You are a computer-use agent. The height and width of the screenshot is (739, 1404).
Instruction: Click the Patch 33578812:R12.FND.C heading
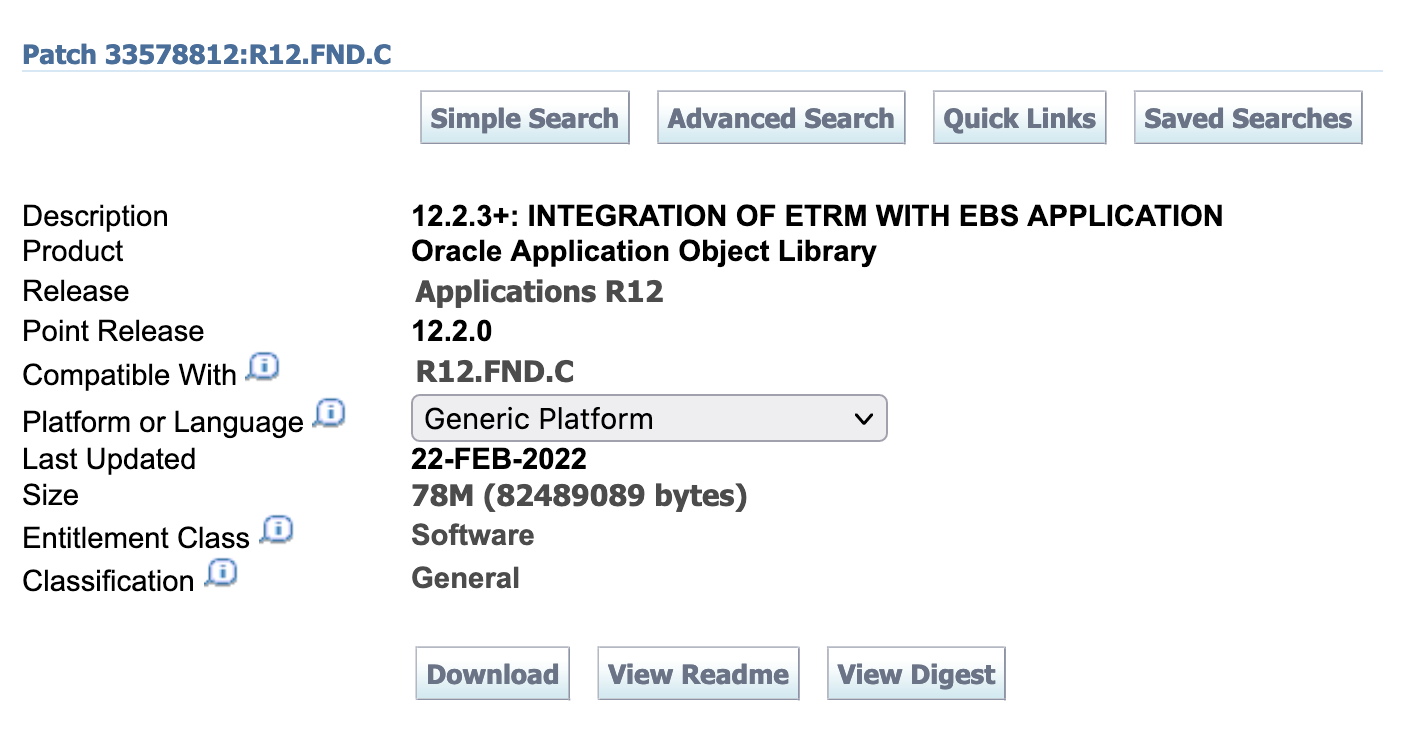[x=206, y=54]
